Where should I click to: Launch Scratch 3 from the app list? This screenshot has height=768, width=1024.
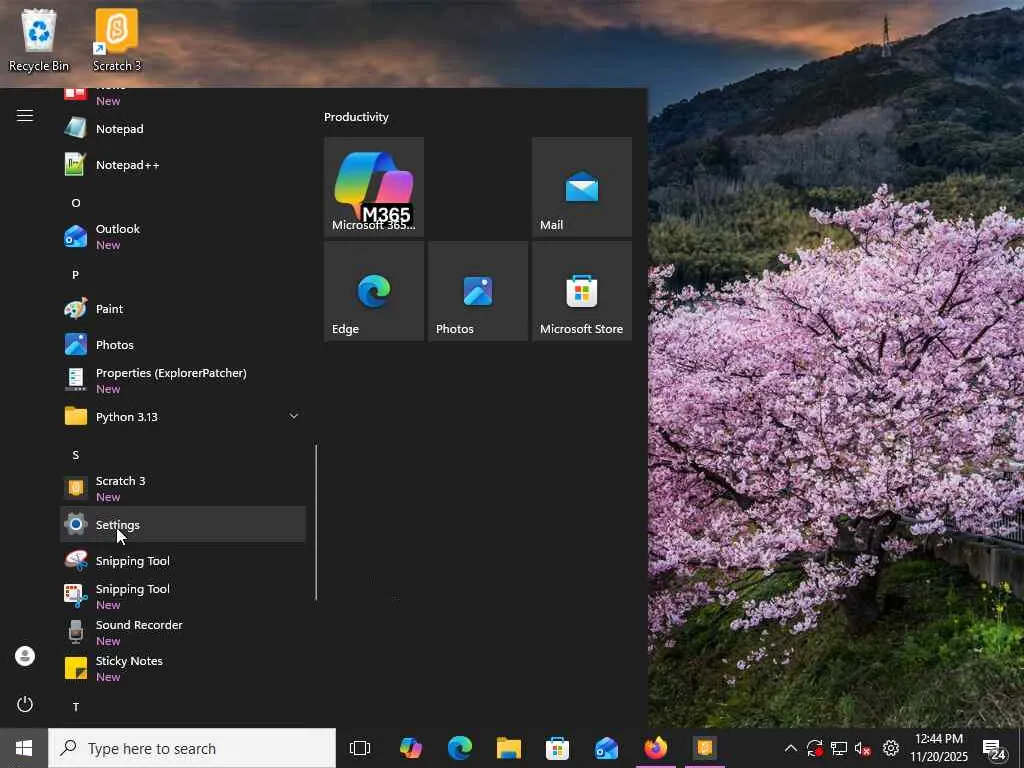coord(183,488)
